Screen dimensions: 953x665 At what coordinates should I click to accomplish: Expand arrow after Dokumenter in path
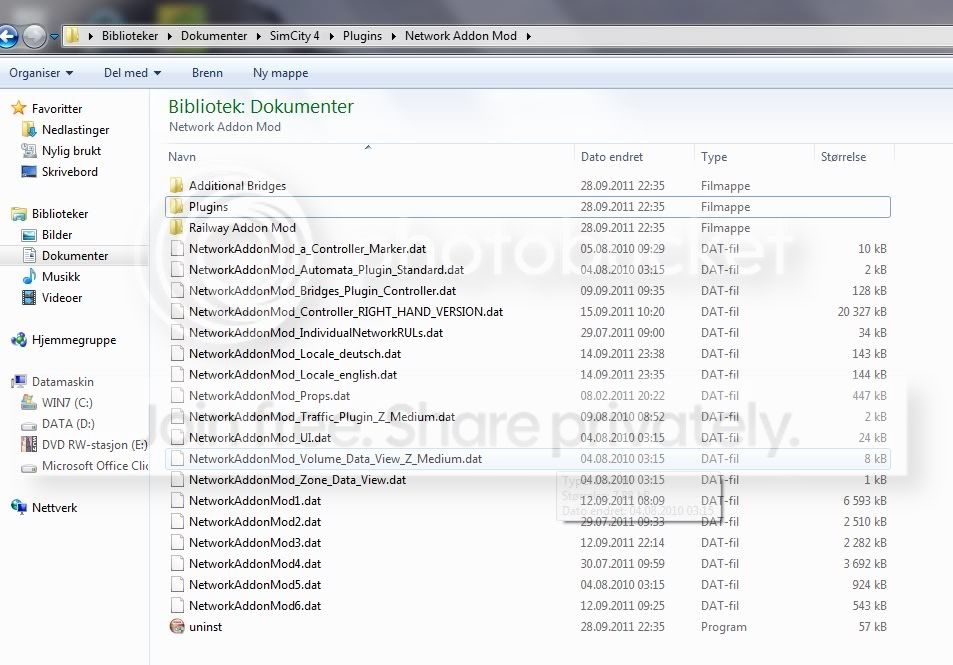coord(258,36)
